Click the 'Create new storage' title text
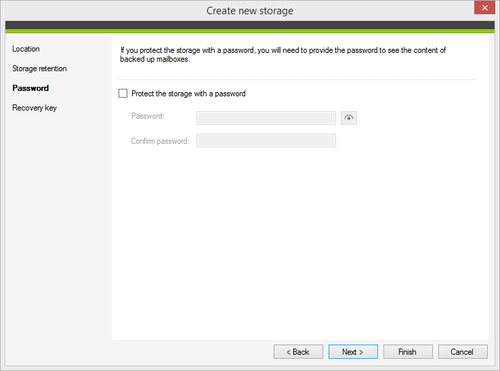This screenshot has height=371, width=500. pyautogui.click(x=250, y=11)
